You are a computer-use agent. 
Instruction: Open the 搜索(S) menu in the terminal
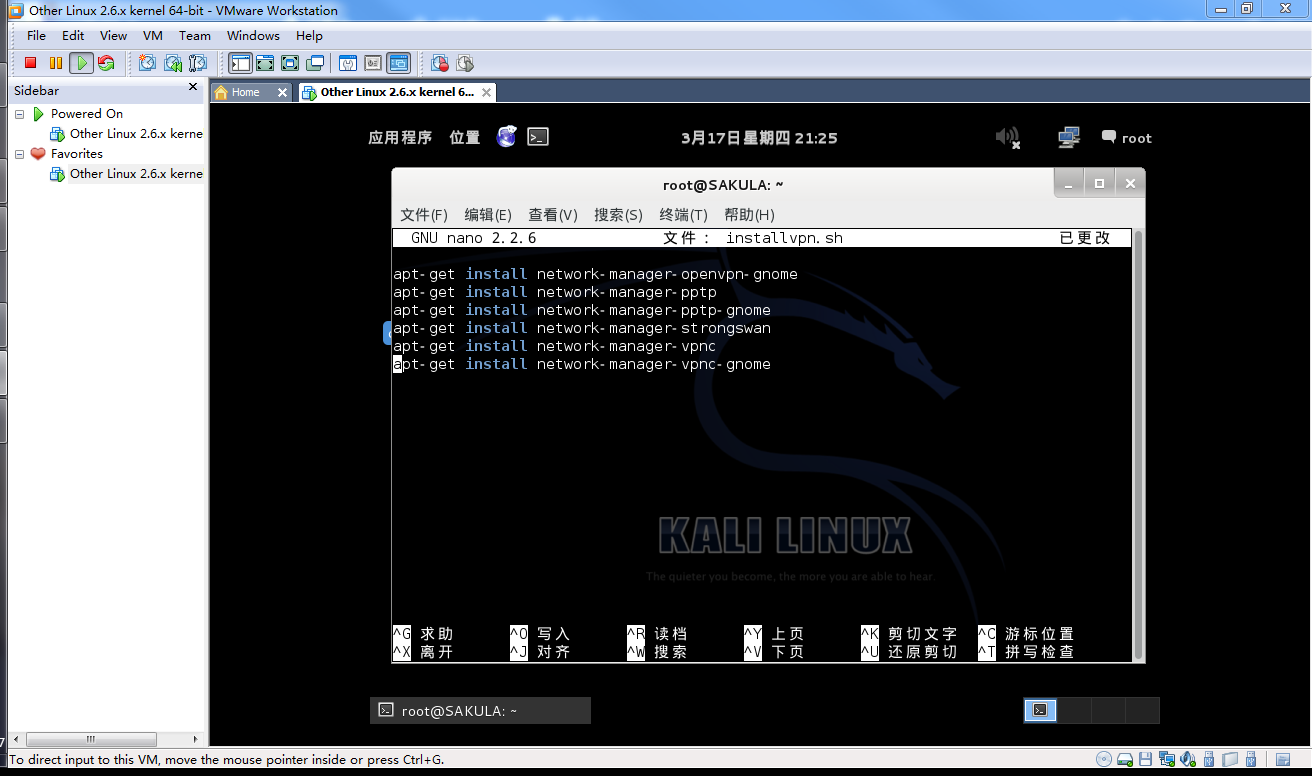tap(619, 215)
